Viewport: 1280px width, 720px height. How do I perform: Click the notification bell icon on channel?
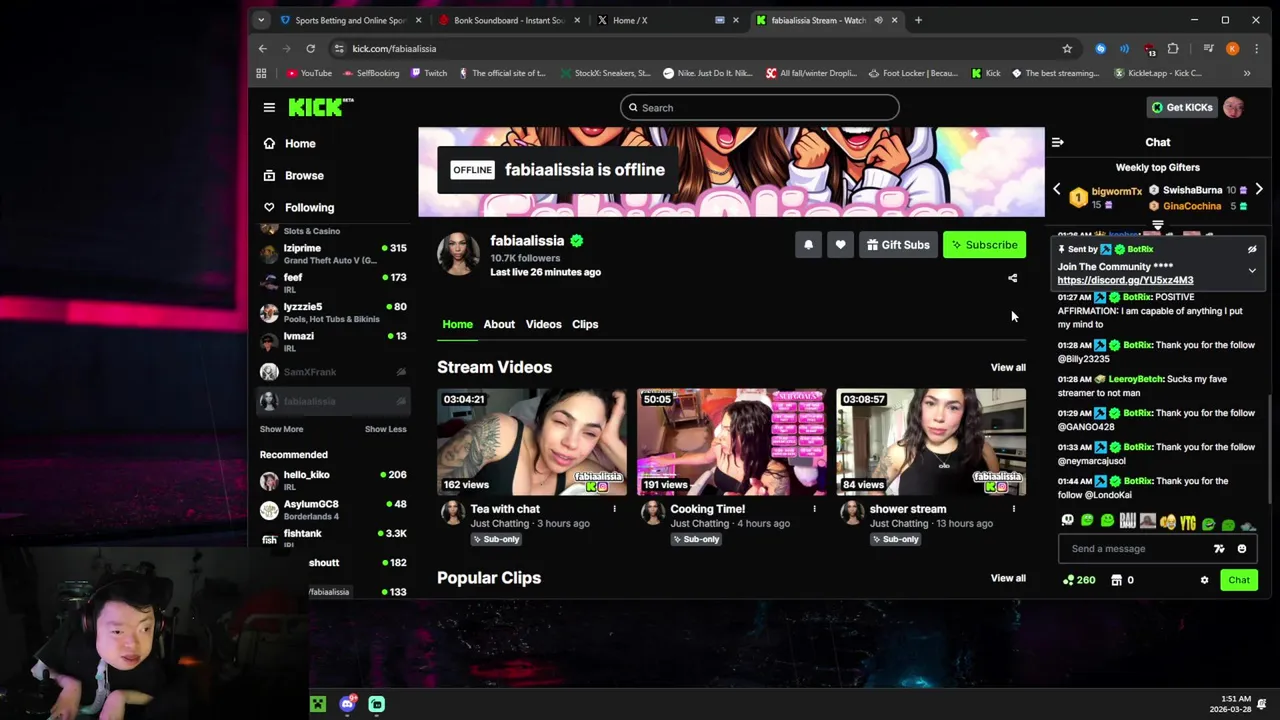[x=808, y=245]
